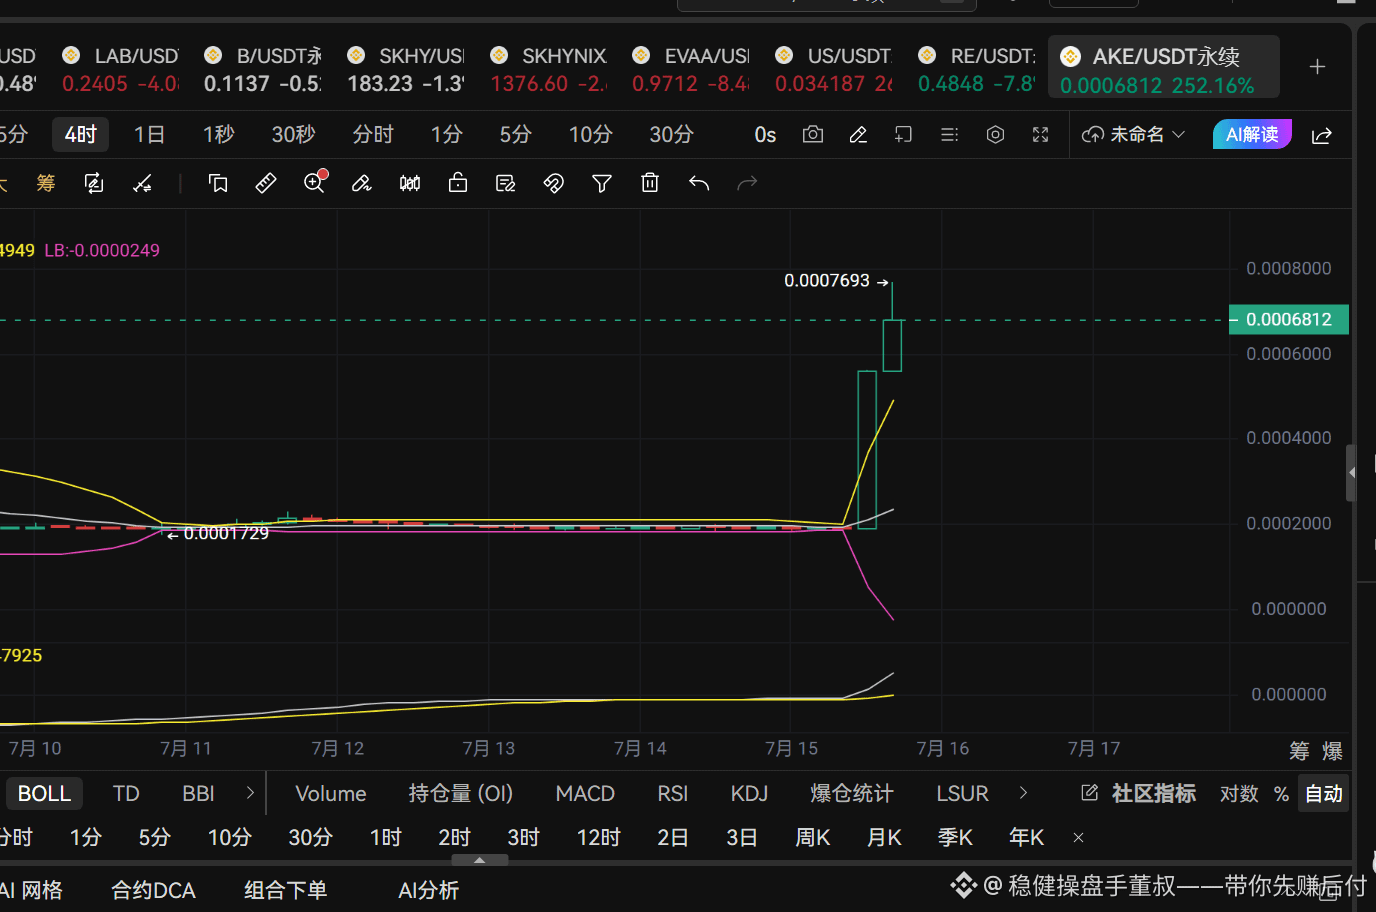This screenshot has height=912, width=1376.
Task: Expand more sub-indicators arrow after LSUR
Action: (1023, 793)
